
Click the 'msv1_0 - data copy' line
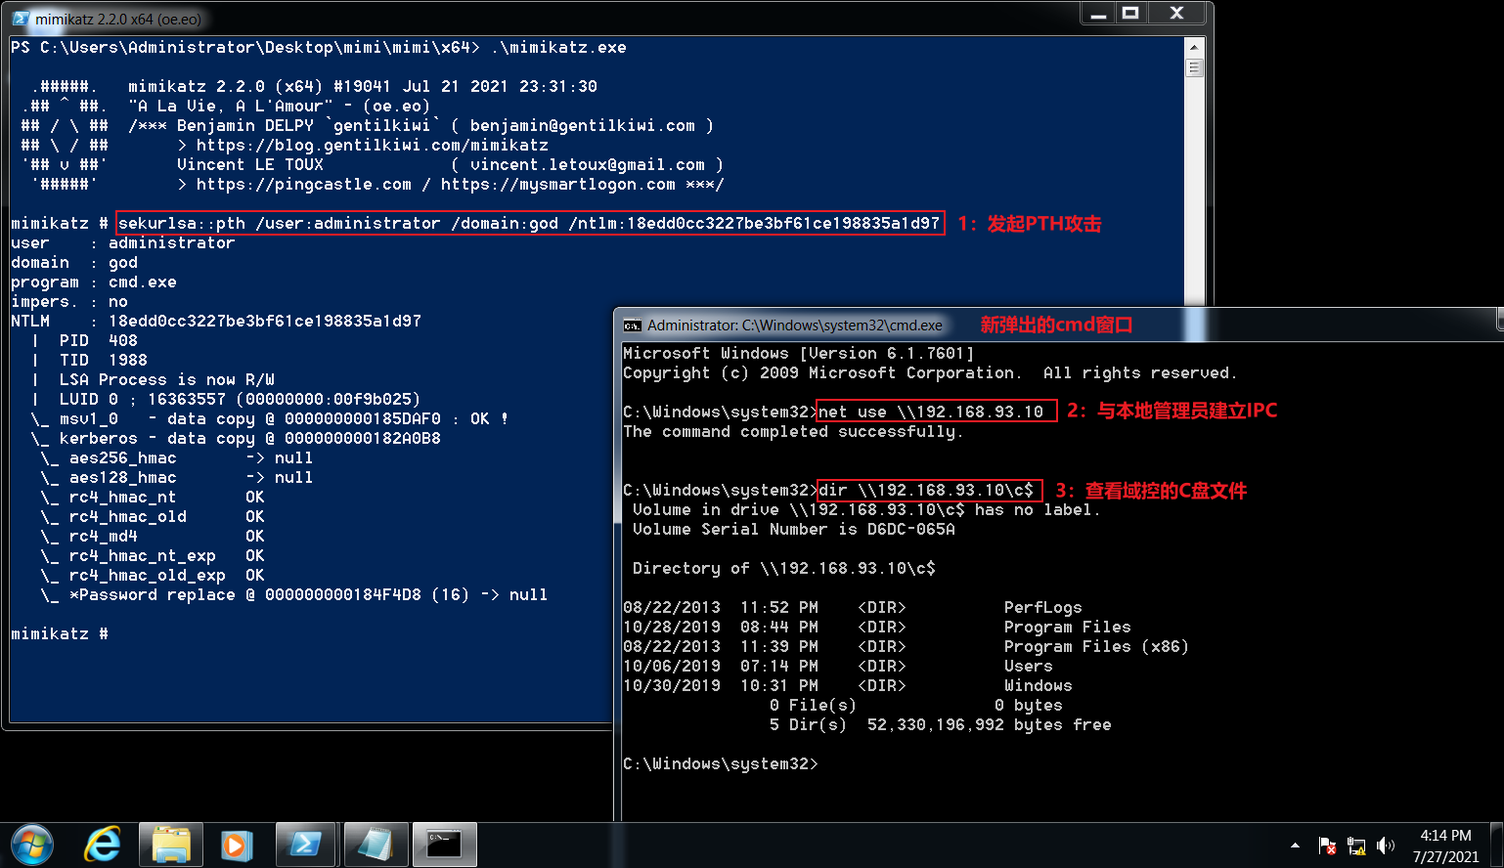[x=270, y=419]
